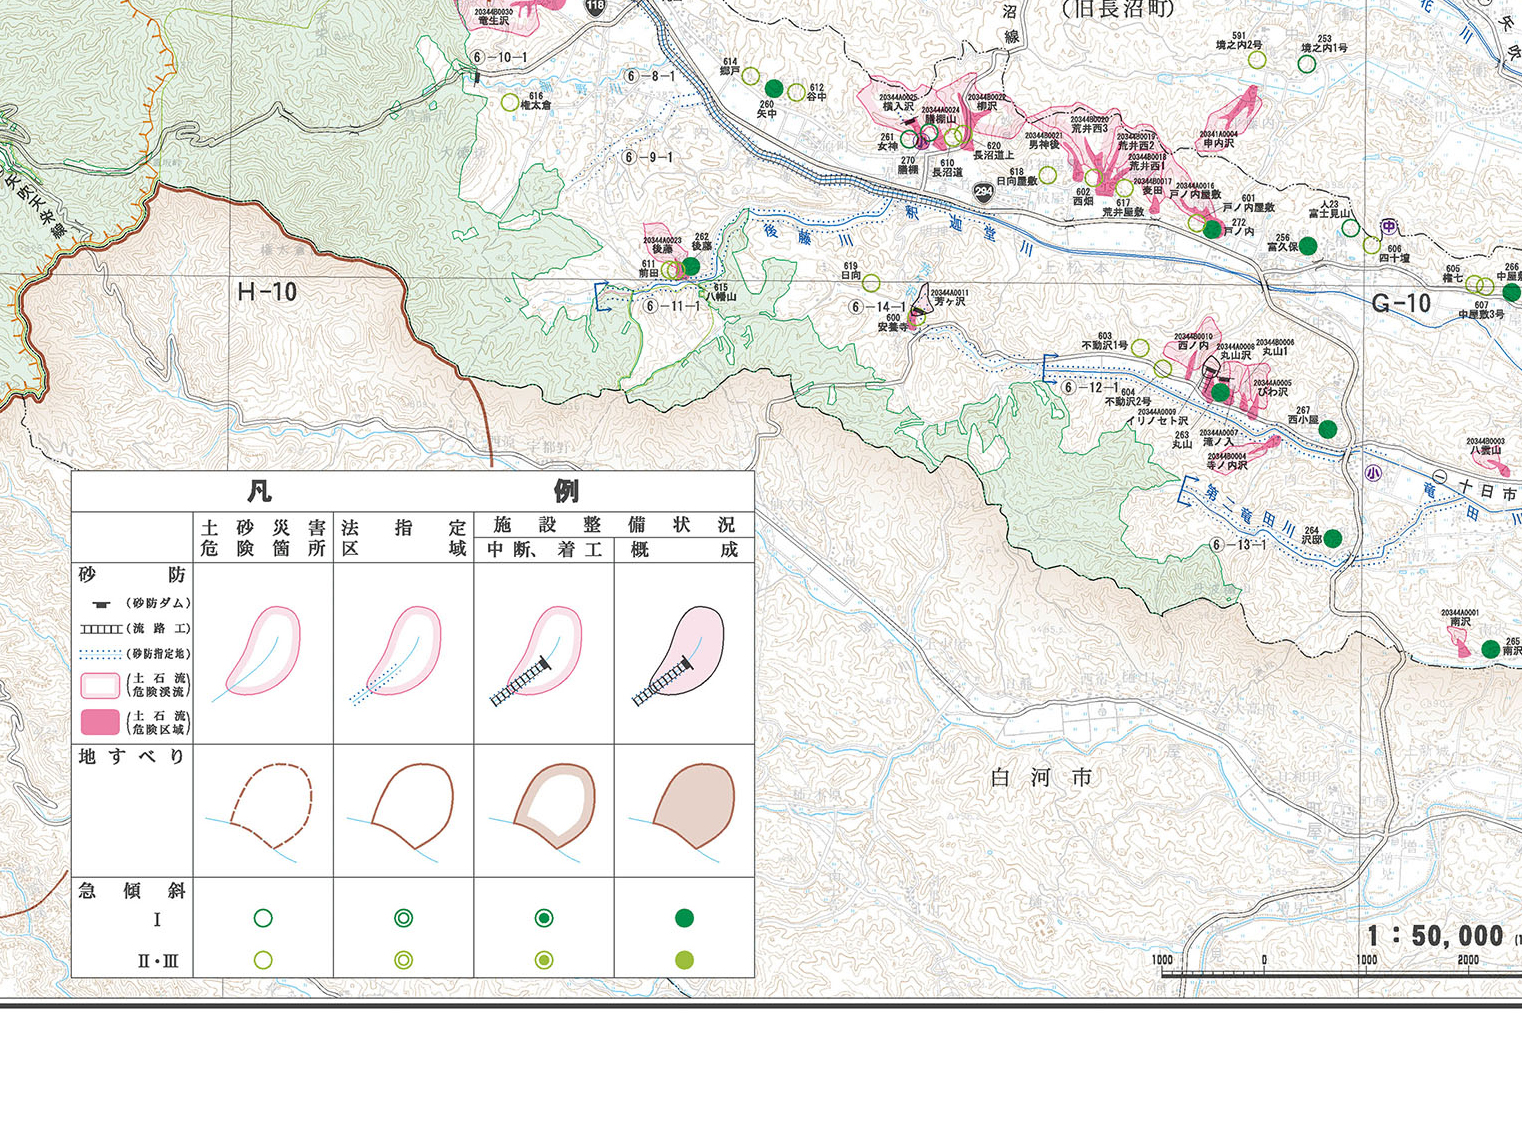Viewport: 1522px width, 1126px height.
Task: Click the dashed brown landslide outline in legend
Action: (x=270, y=805)
